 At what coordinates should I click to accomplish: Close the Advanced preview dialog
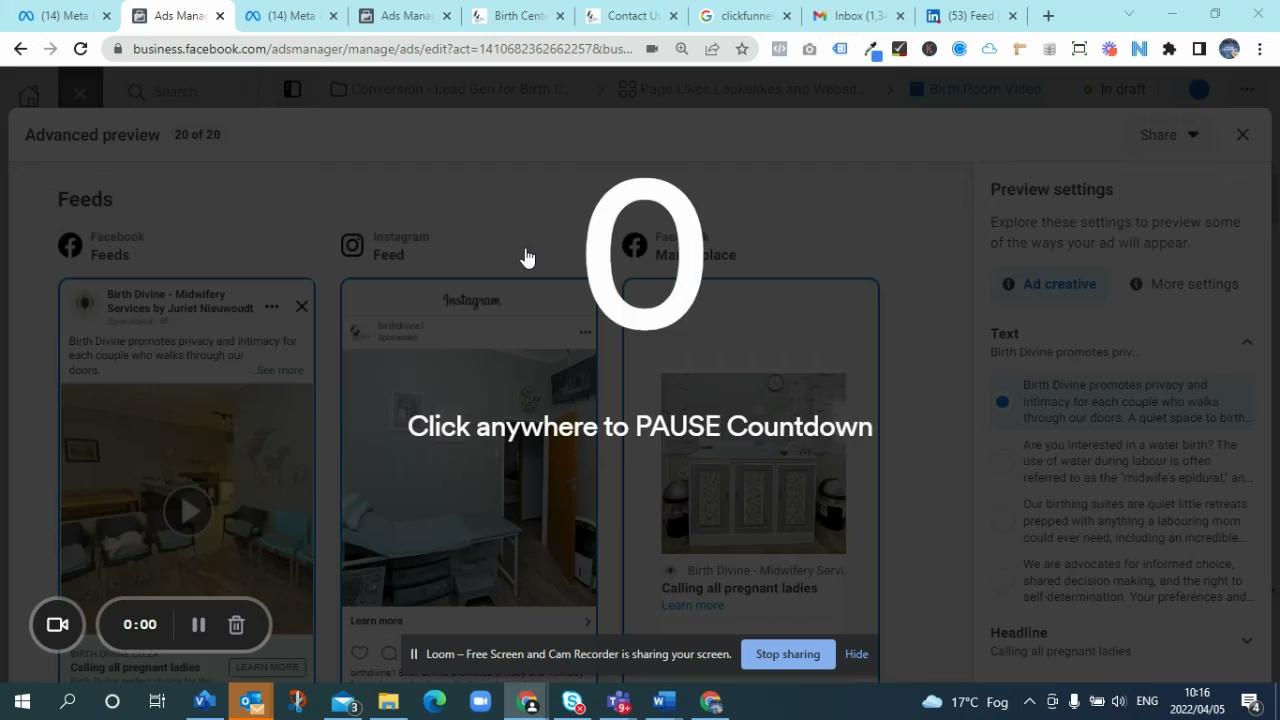tap(1242, 135)
